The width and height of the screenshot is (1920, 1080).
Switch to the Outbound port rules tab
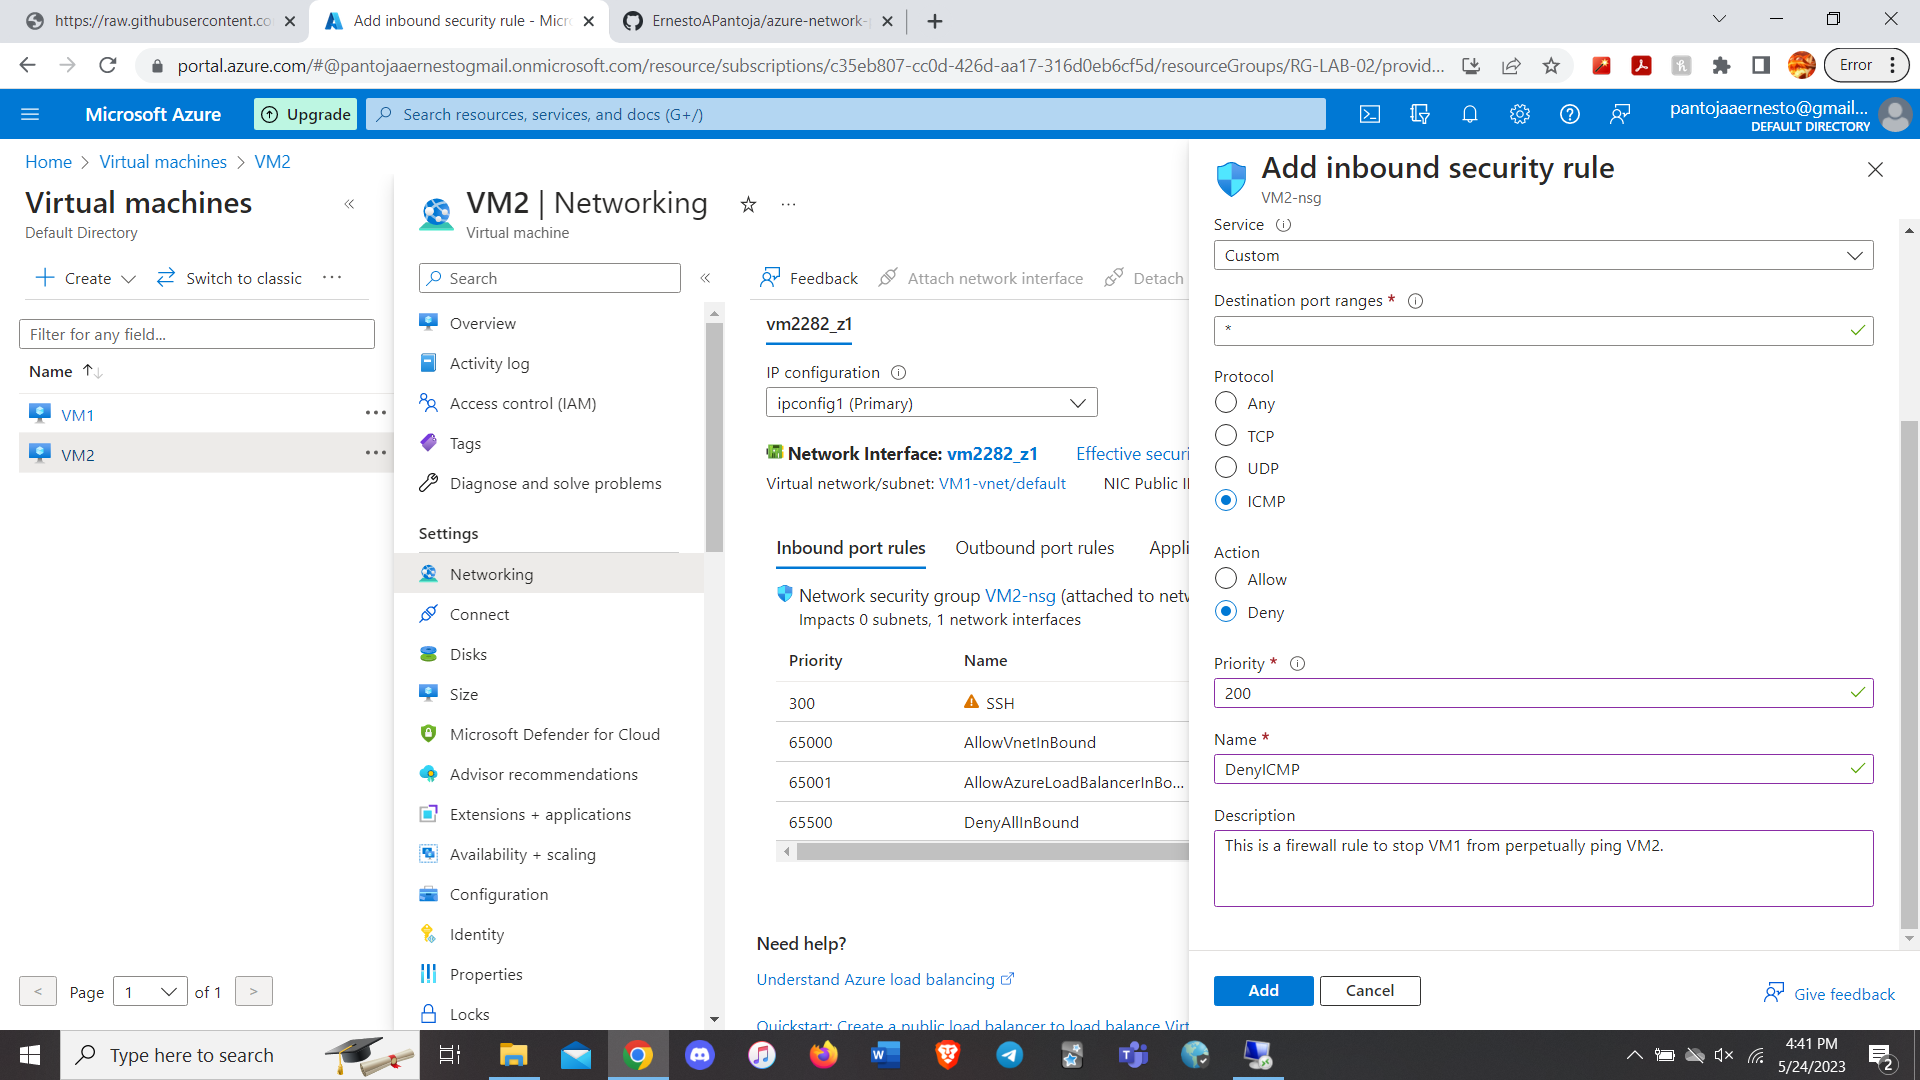pos(1035,547)
